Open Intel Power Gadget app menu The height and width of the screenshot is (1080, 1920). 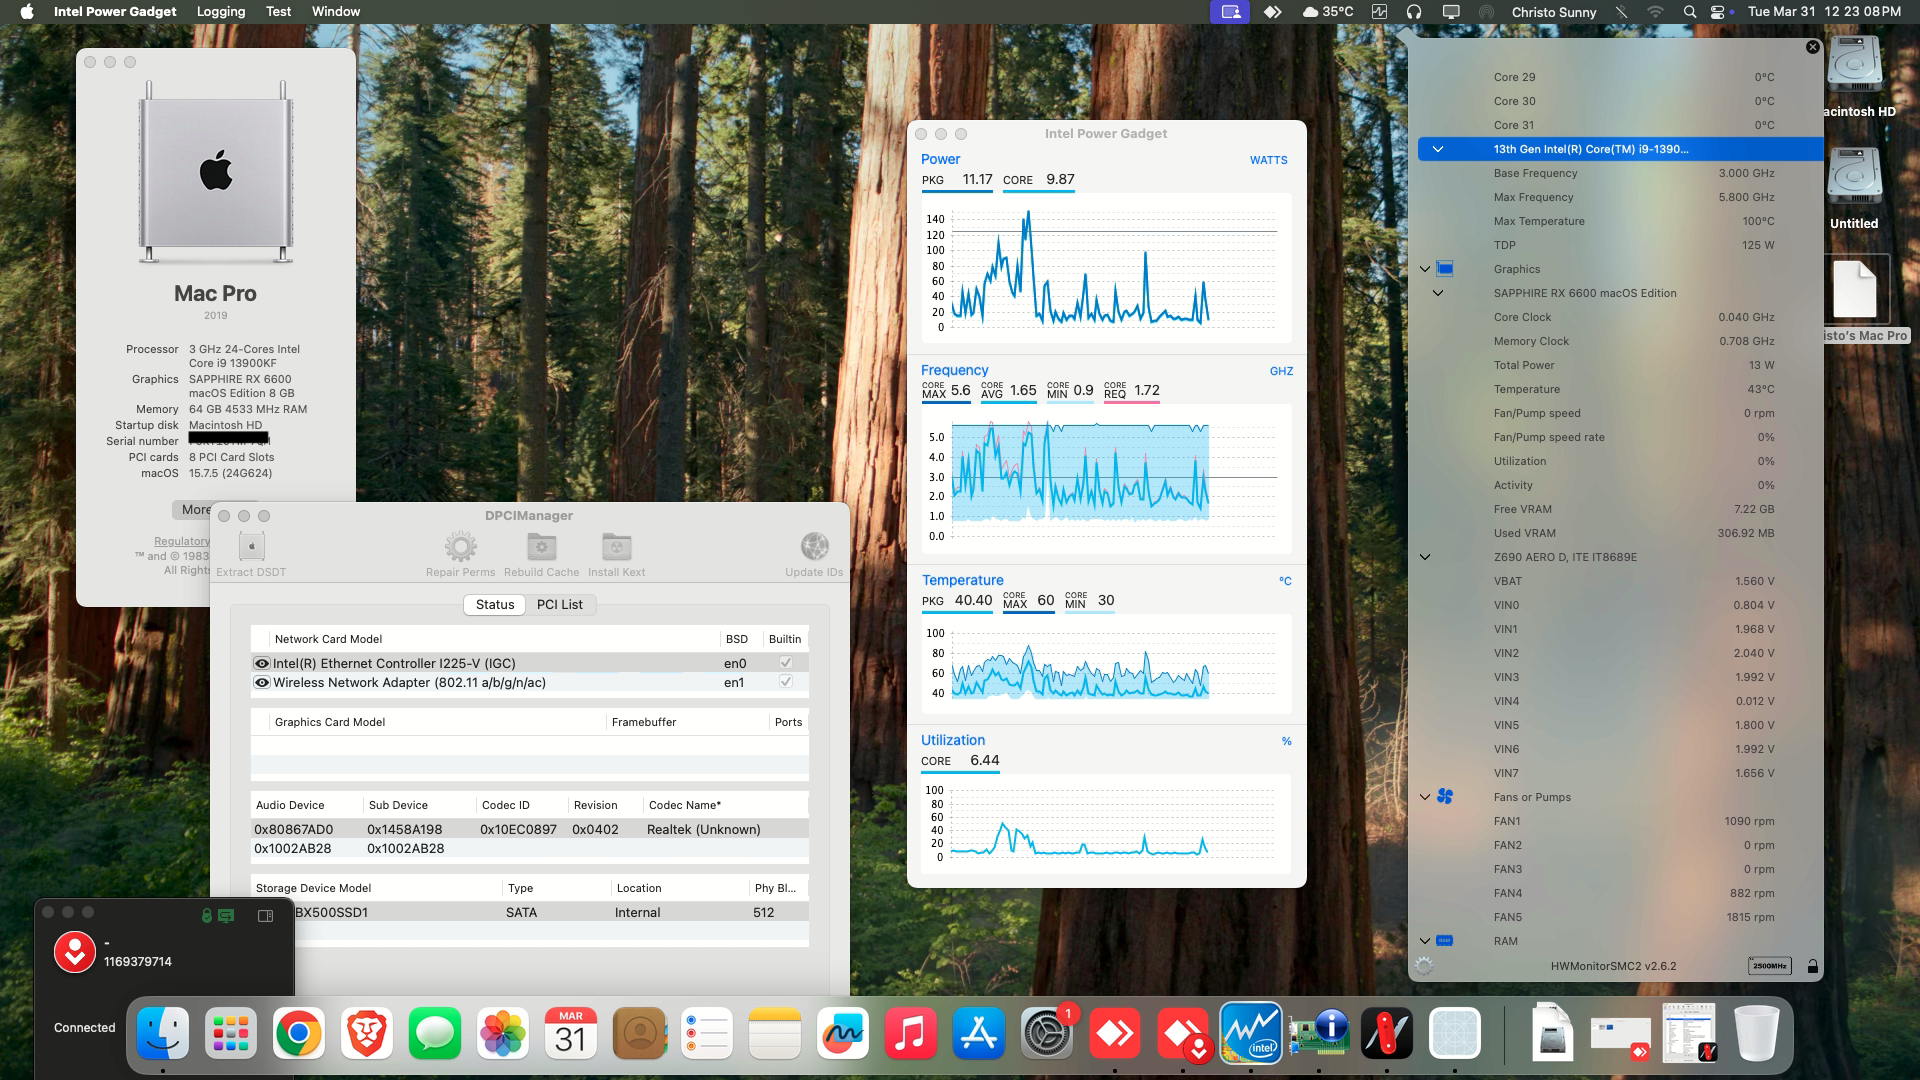pyautogui.click(x=115, y=12)
